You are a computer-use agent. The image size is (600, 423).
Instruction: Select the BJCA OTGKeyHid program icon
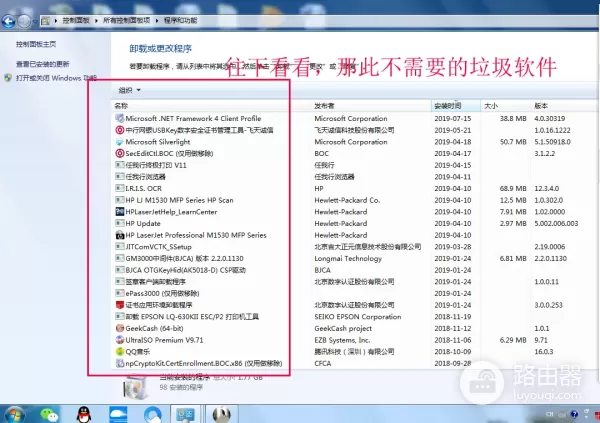pyautogui.click(x=120, y=270)
